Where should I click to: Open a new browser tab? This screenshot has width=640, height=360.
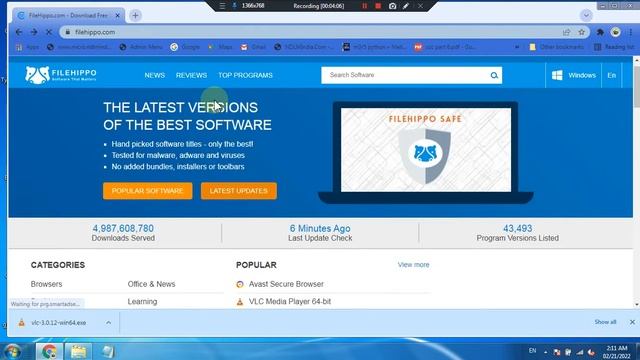136,16
